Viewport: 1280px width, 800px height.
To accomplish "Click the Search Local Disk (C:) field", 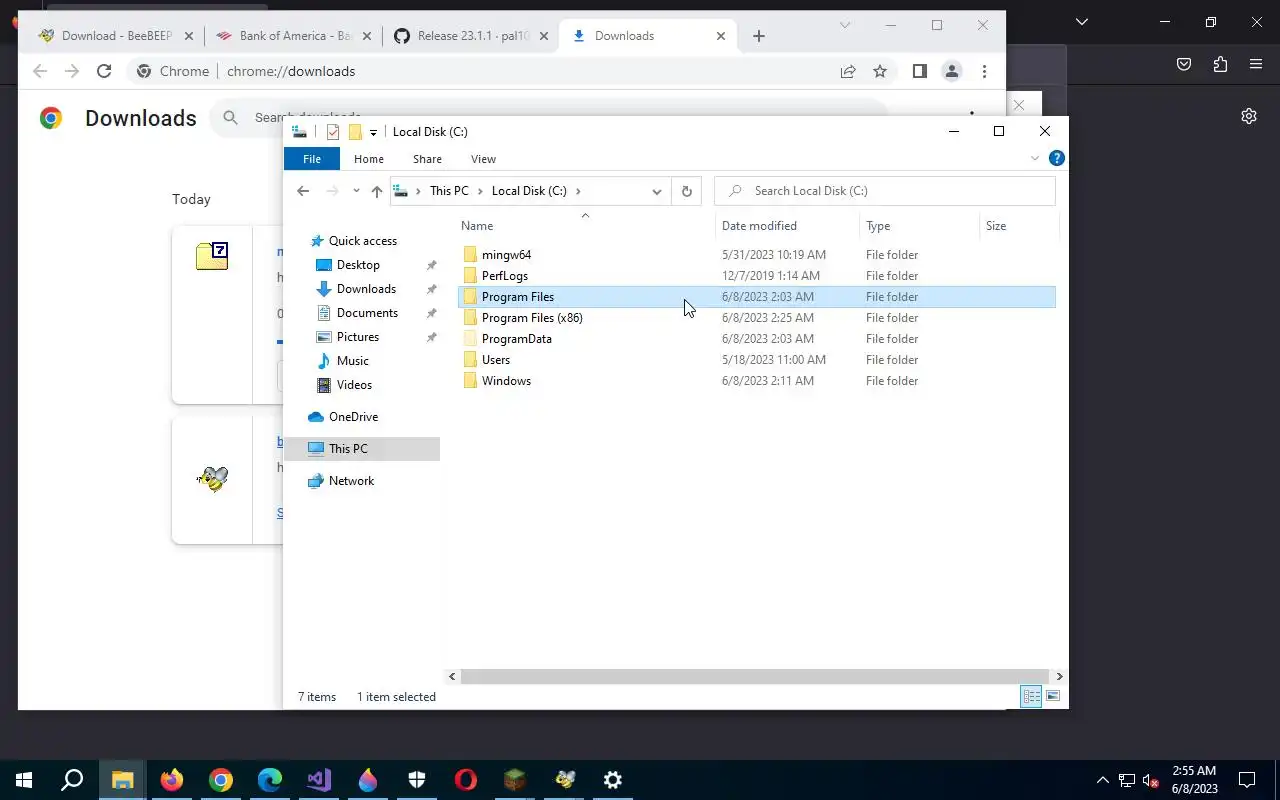I will 885,191.
